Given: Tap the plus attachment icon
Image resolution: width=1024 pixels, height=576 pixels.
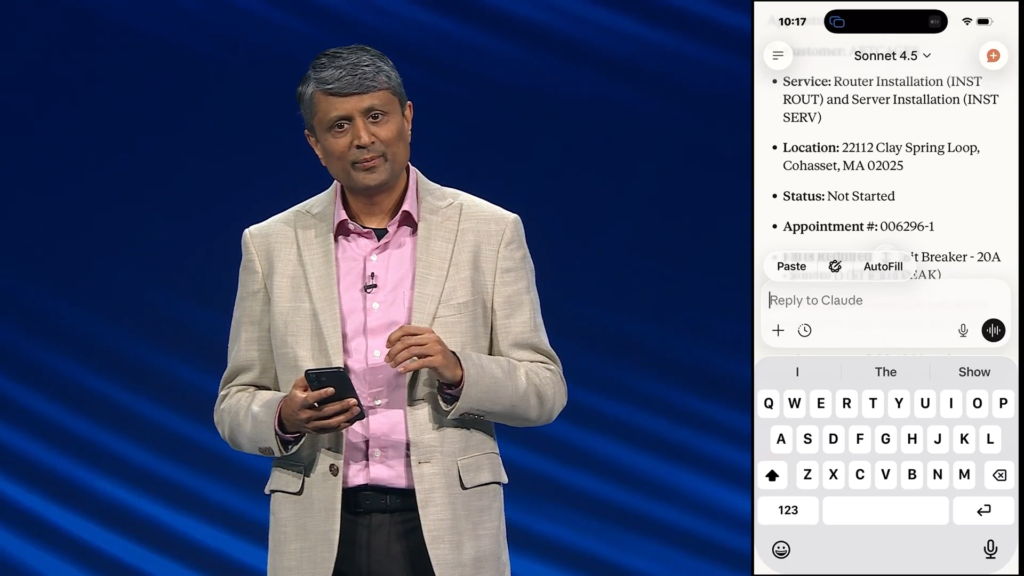Looking at the screenshot, I should coord(778,330).
